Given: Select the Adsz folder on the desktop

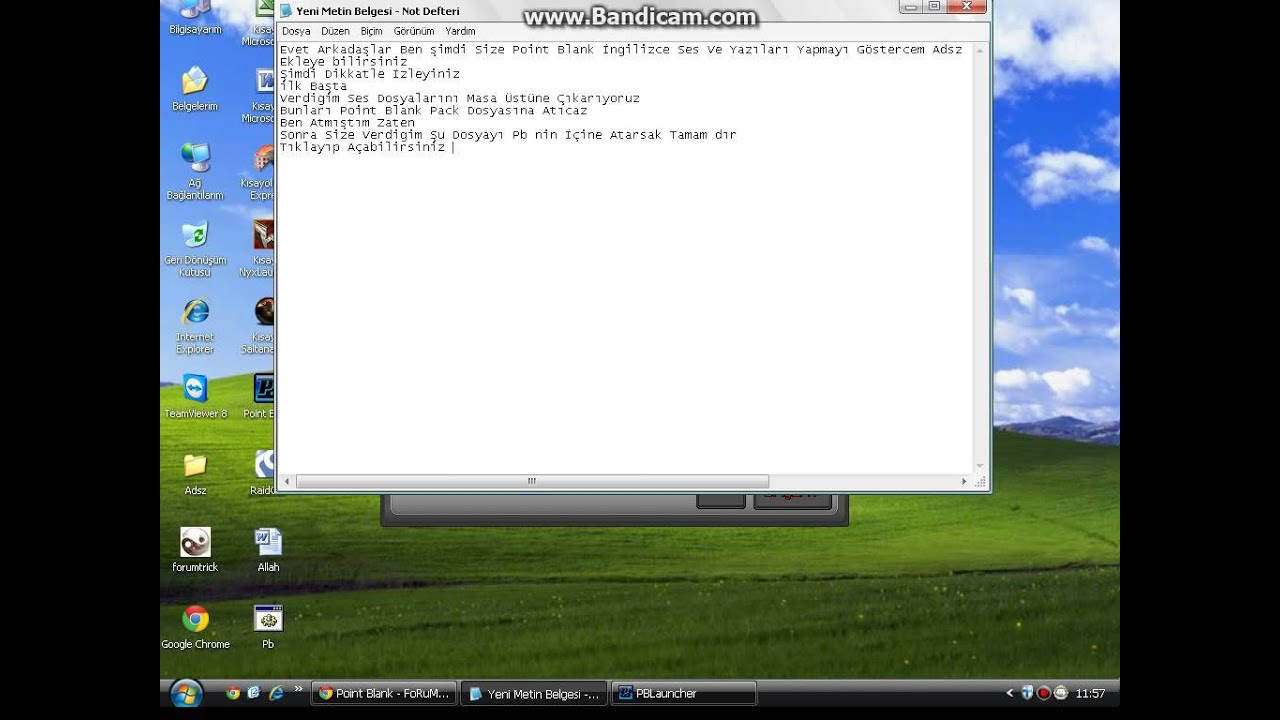Looking at the screenshot, I should tap(195, 474).
